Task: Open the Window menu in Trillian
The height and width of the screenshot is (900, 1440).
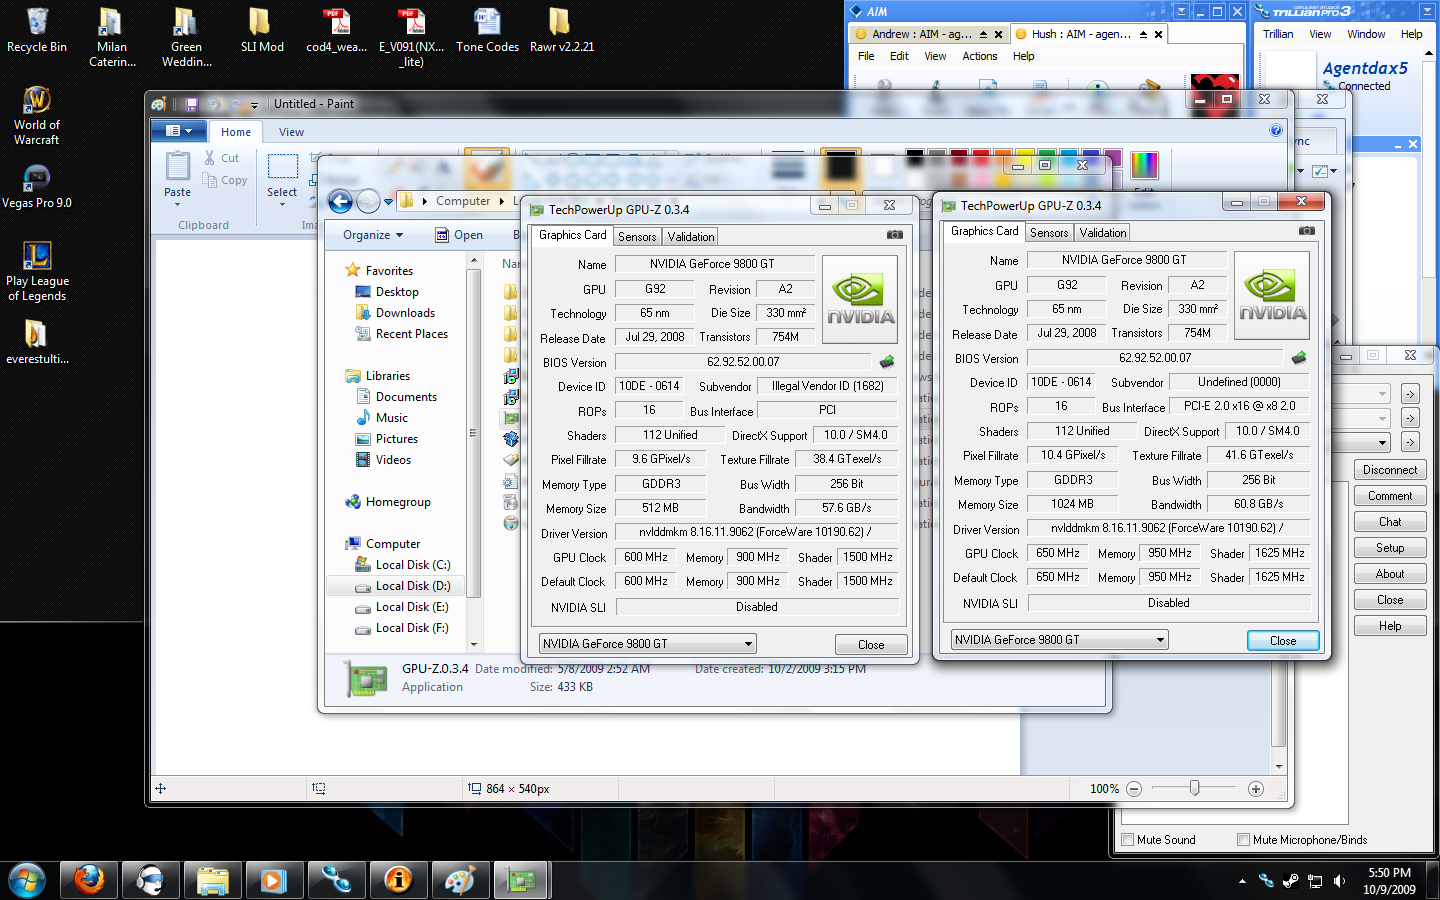Action: (1366, 34)
